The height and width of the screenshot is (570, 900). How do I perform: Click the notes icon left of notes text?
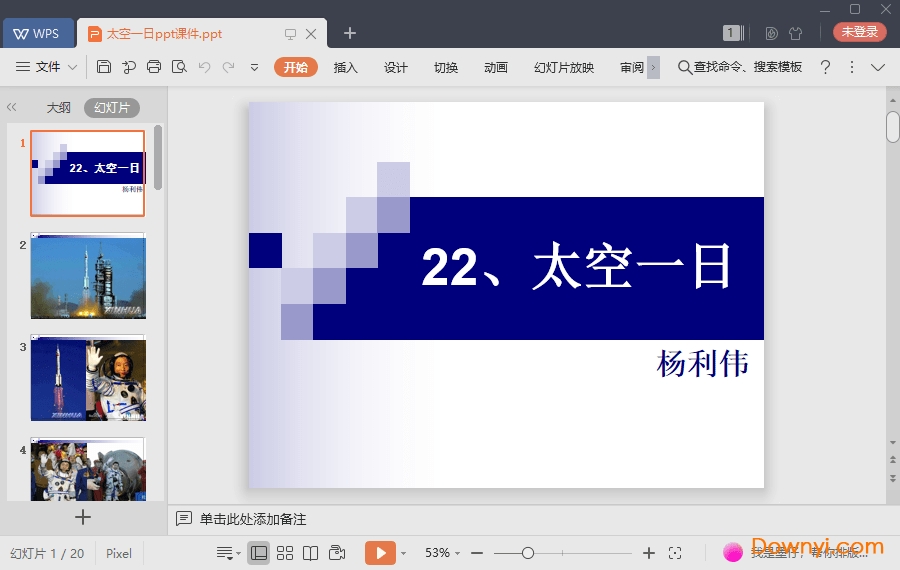(184, 519)
